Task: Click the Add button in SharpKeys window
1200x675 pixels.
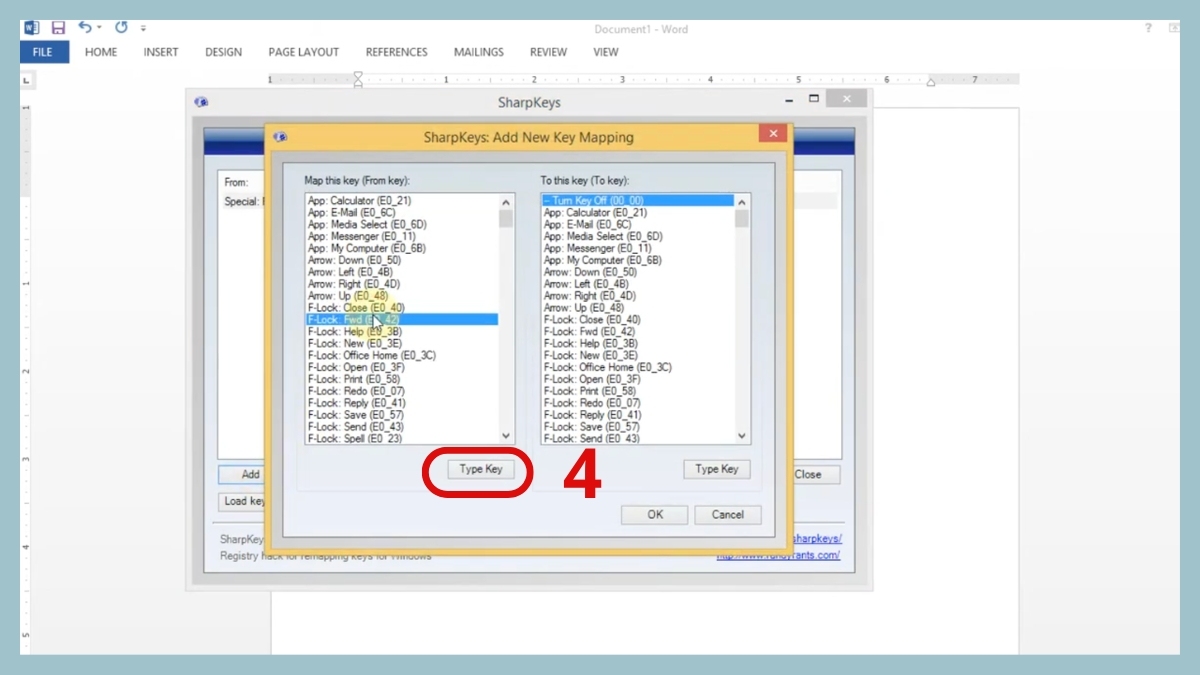Action: (x=243, y=475)
